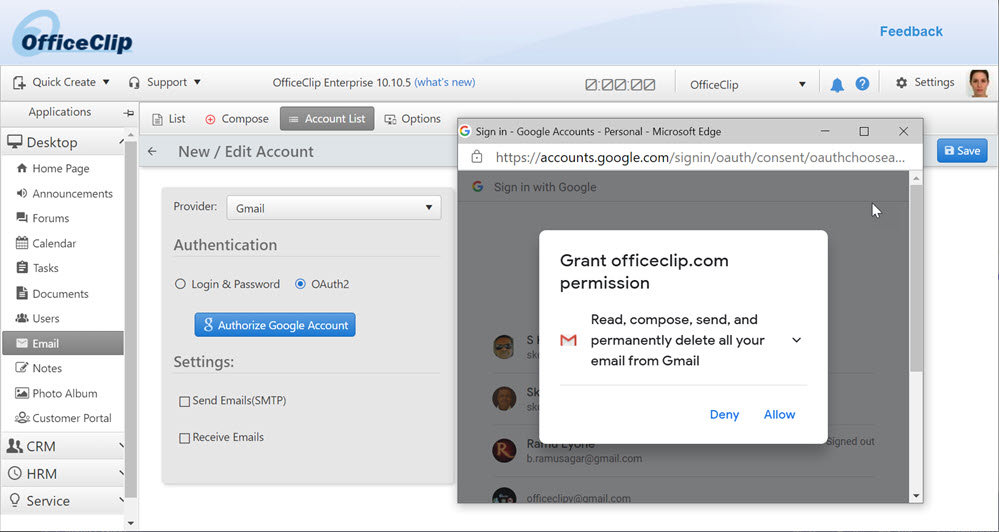The height and width of the screenshot is (532, 1000).
Task: Open Settings gear in the top bar
Action: [925, 82]
